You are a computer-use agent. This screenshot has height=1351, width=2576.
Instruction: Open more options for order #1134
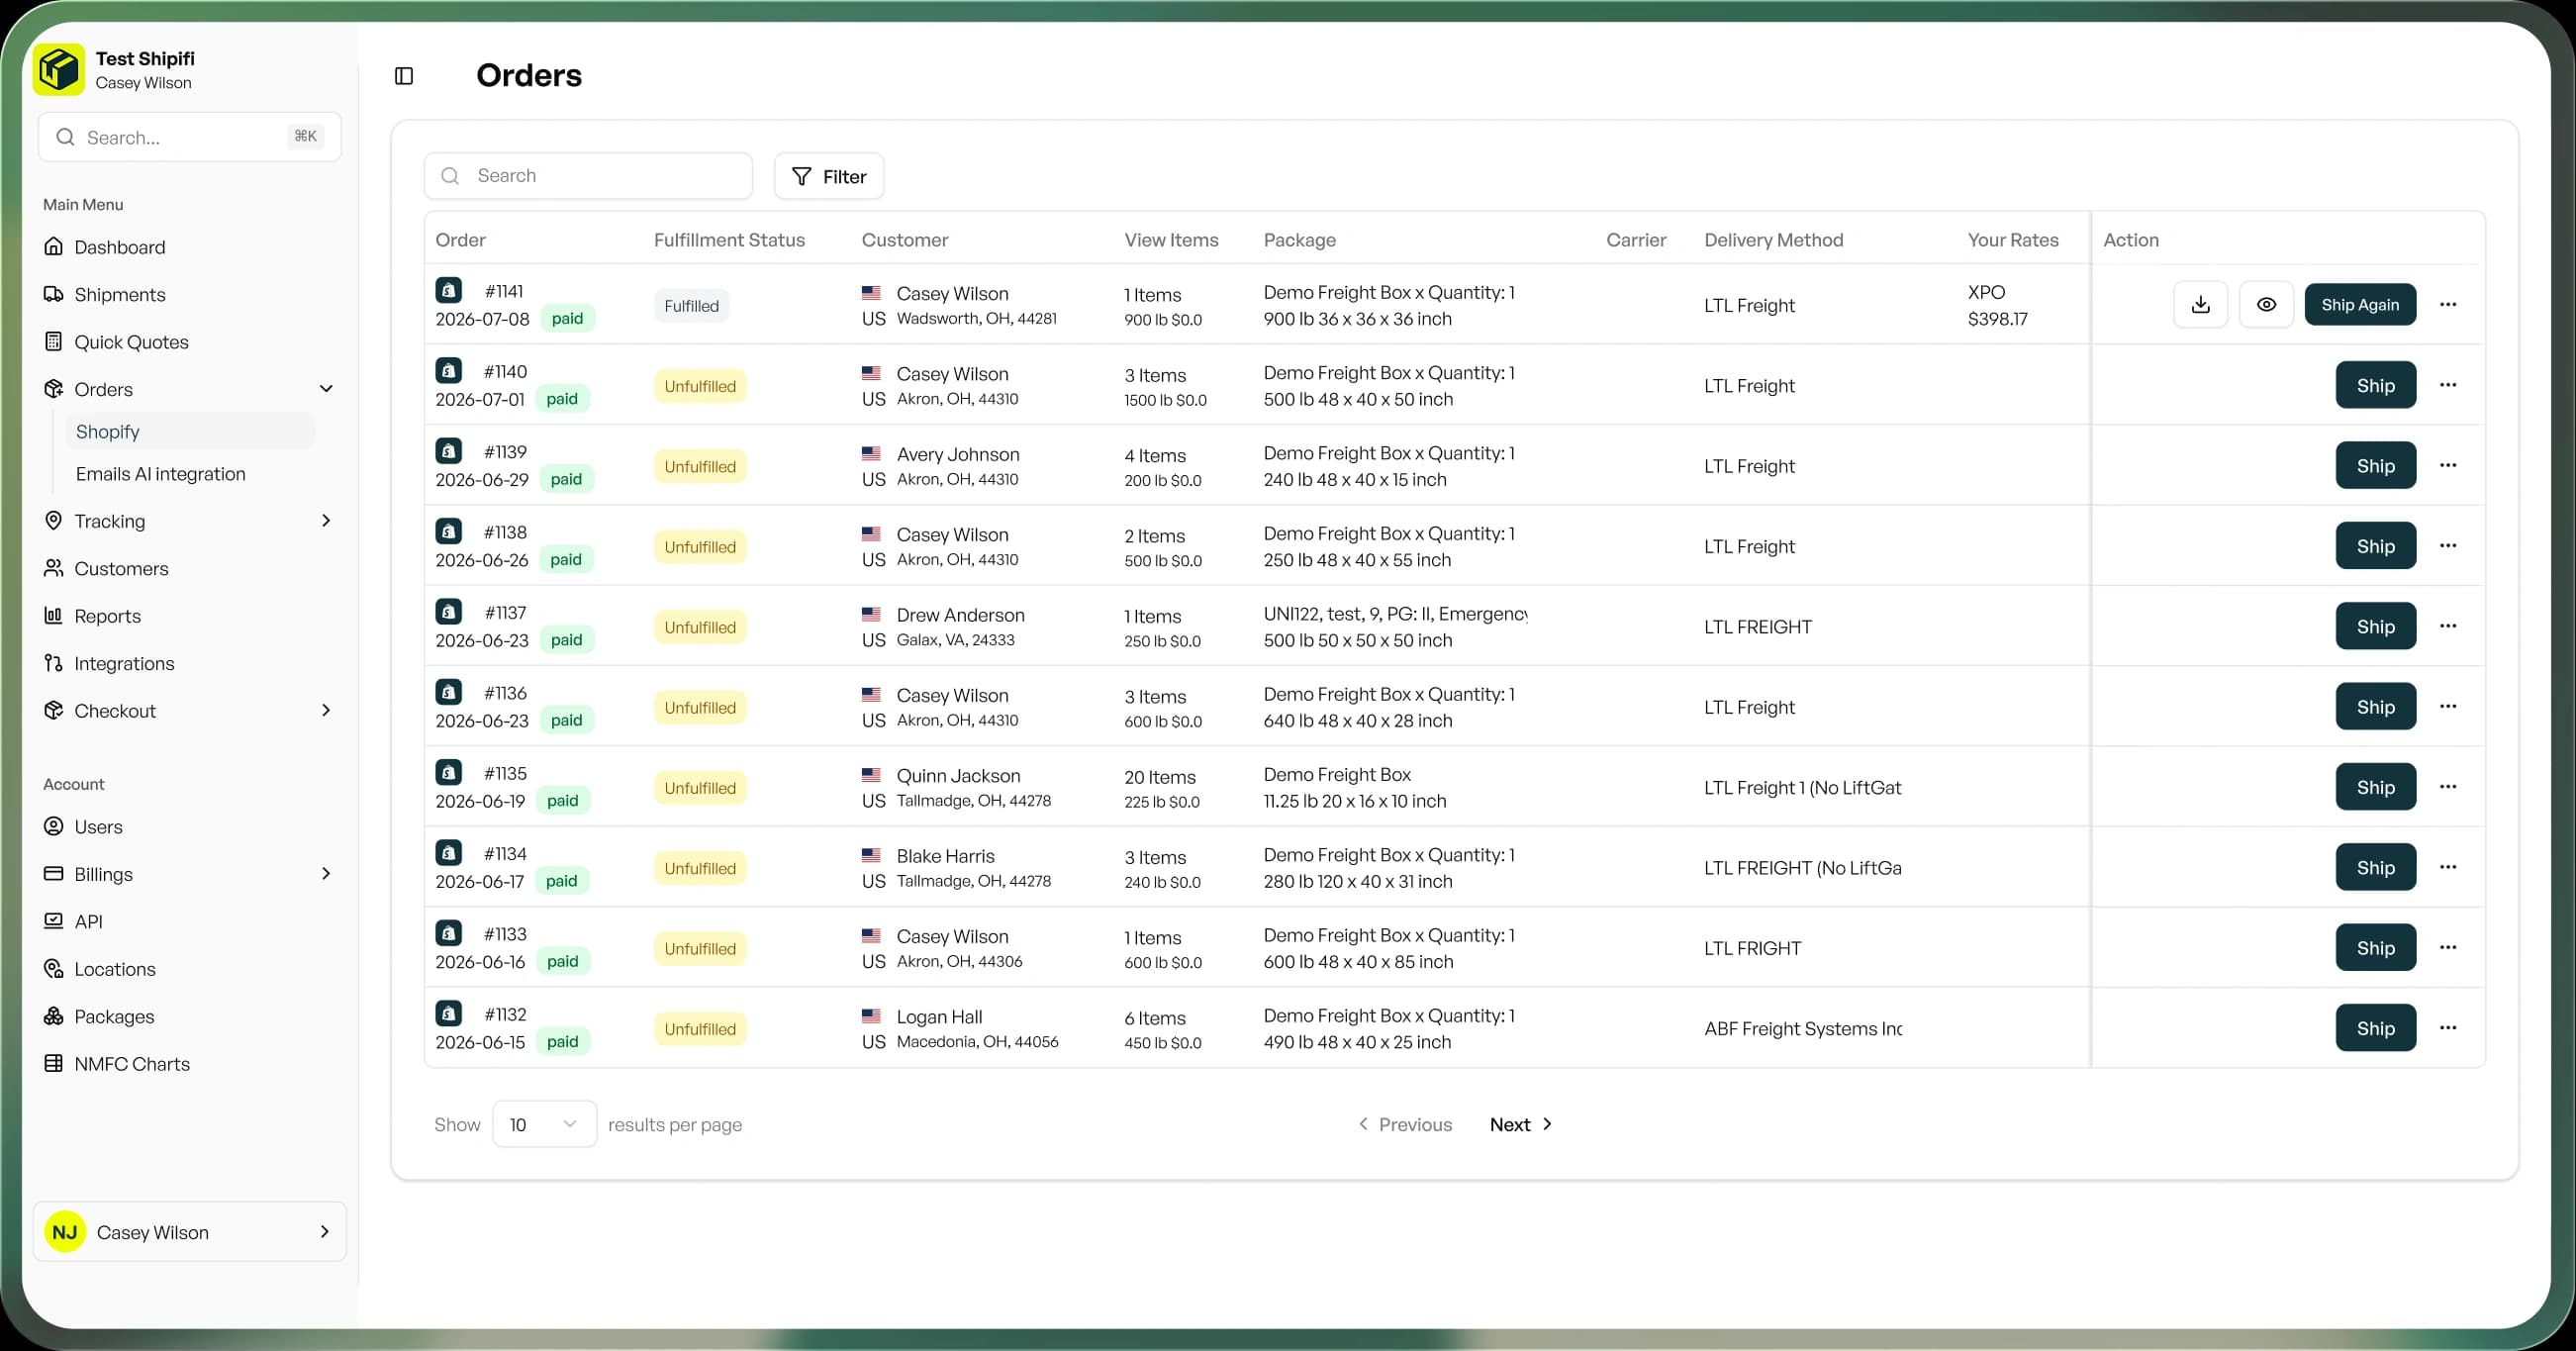pos(2448,867)
